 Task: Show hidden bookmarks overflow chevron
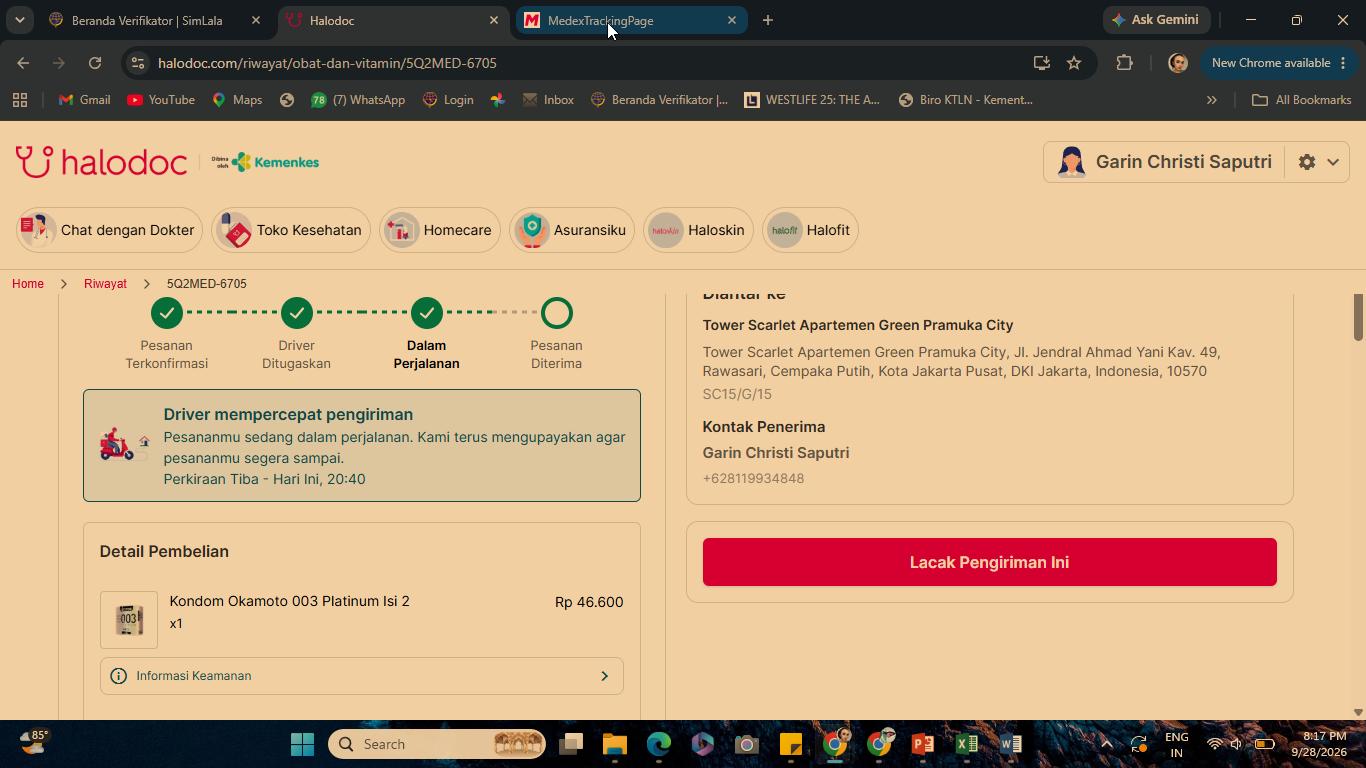pos(1211,100)
